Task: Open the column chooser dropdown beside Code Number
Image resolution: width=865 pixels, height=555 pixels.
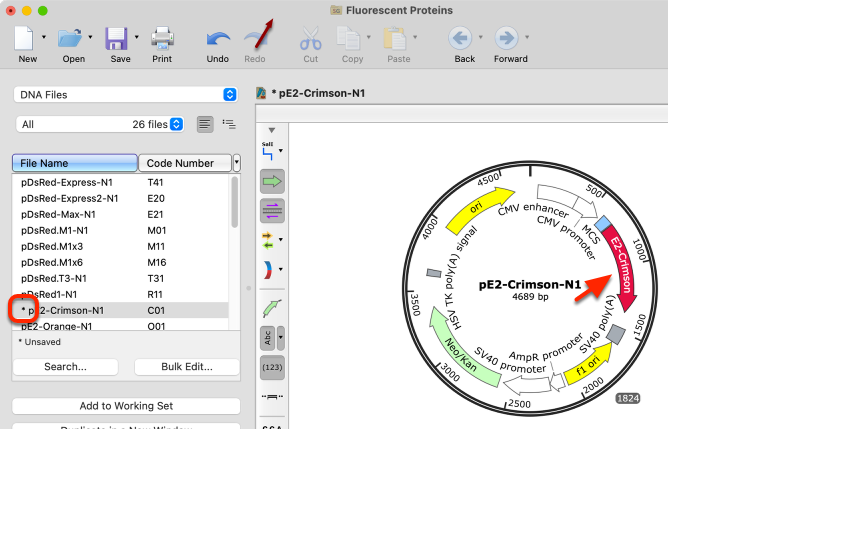Action: (237, 163)
